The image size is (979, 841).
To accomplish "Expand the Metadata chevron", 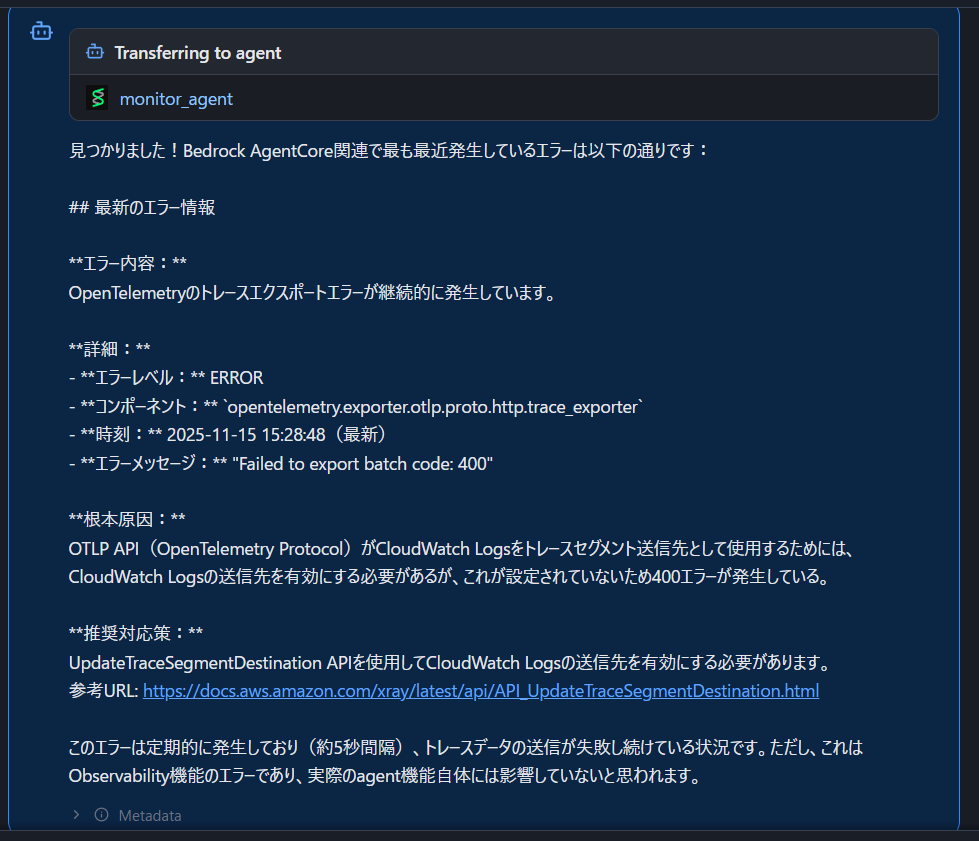I will click(76, 815).
